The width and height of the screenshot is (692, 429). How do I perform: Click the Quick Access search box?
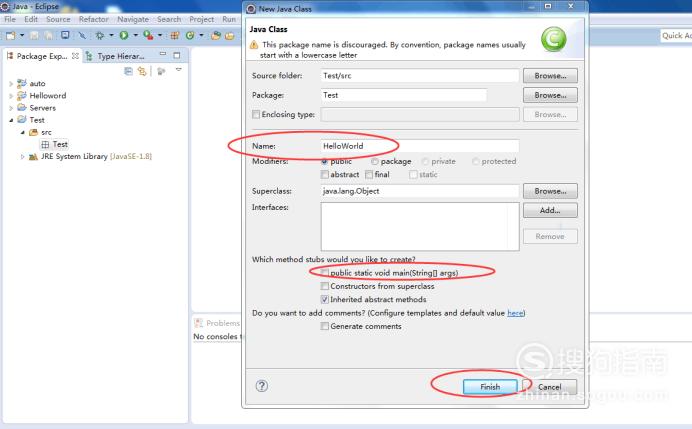tap(676, 36)
